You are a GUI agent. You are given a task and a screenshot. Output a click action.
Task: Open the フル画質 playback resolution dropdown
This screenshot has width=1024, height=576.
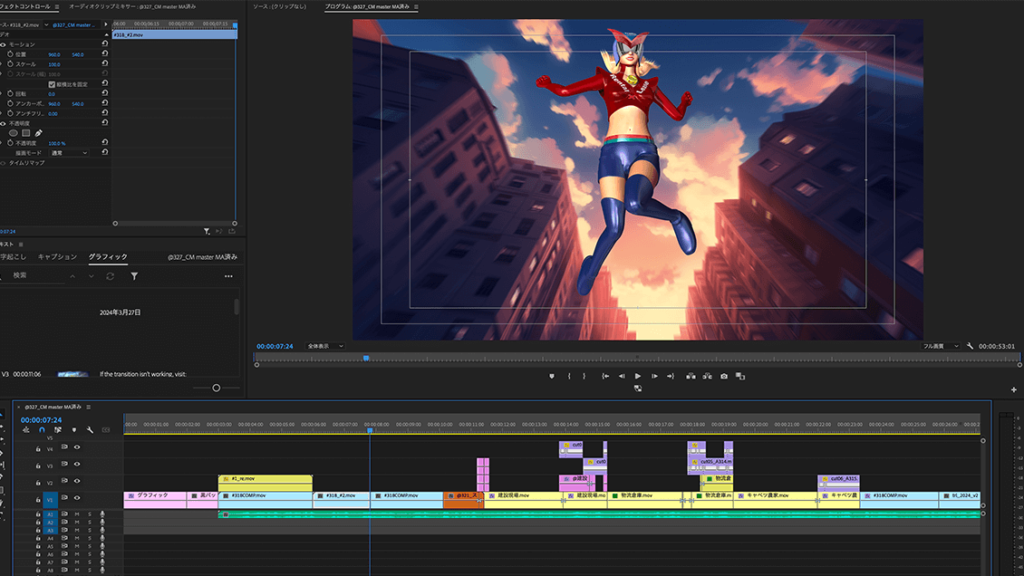[941, 346]
